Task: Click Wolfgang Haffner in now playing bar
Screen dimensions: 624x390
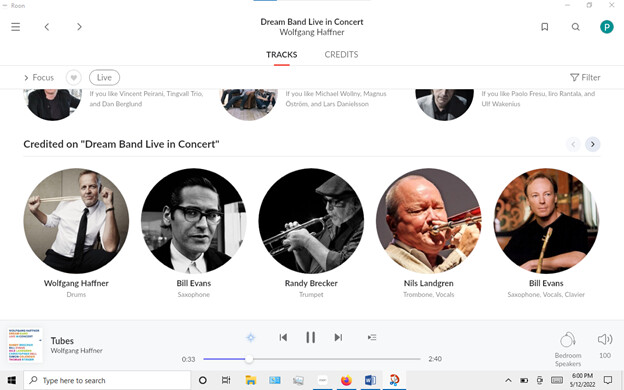Action: (x=76, y=351)
